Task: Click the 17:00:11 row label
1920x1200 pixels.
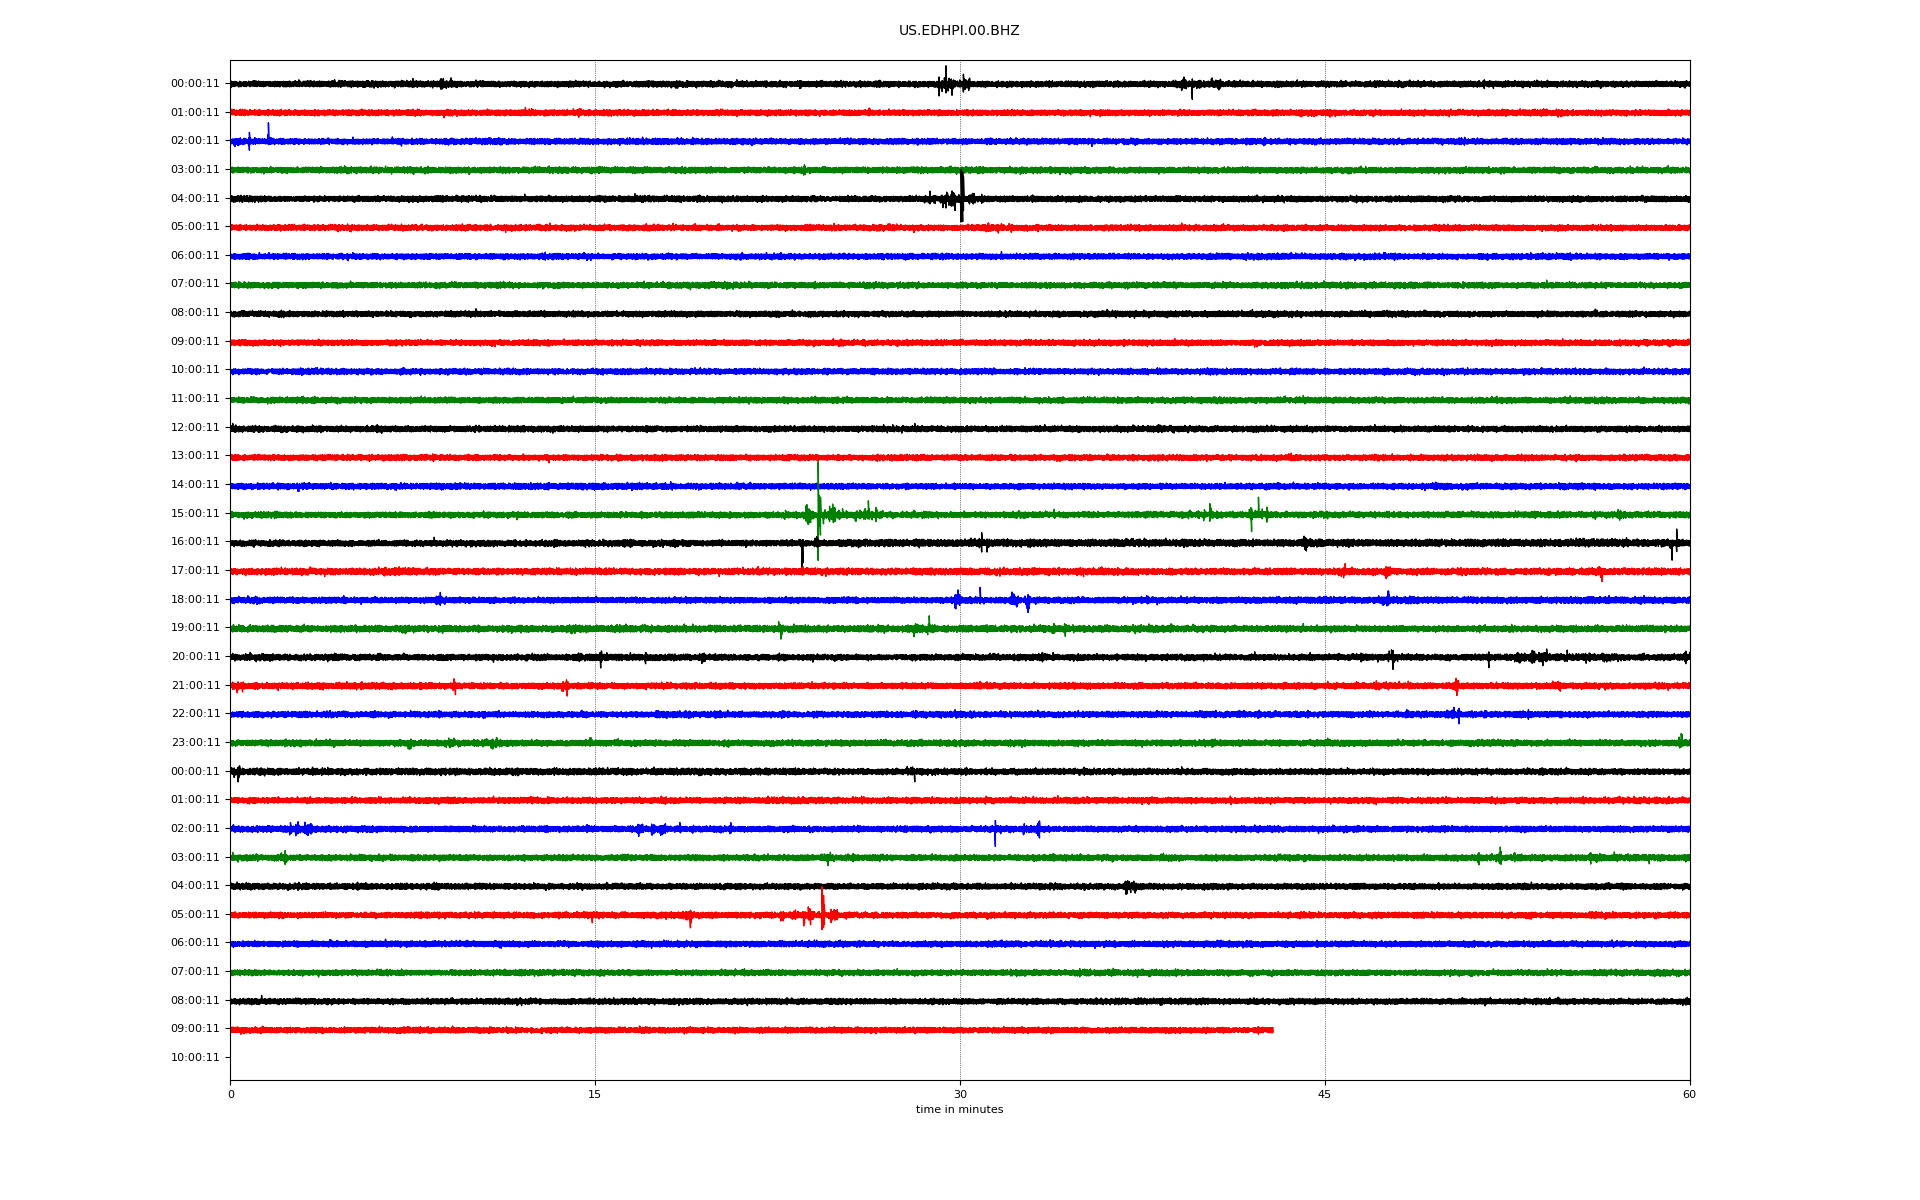Action: pyautogui.click(x=195, y=571)
